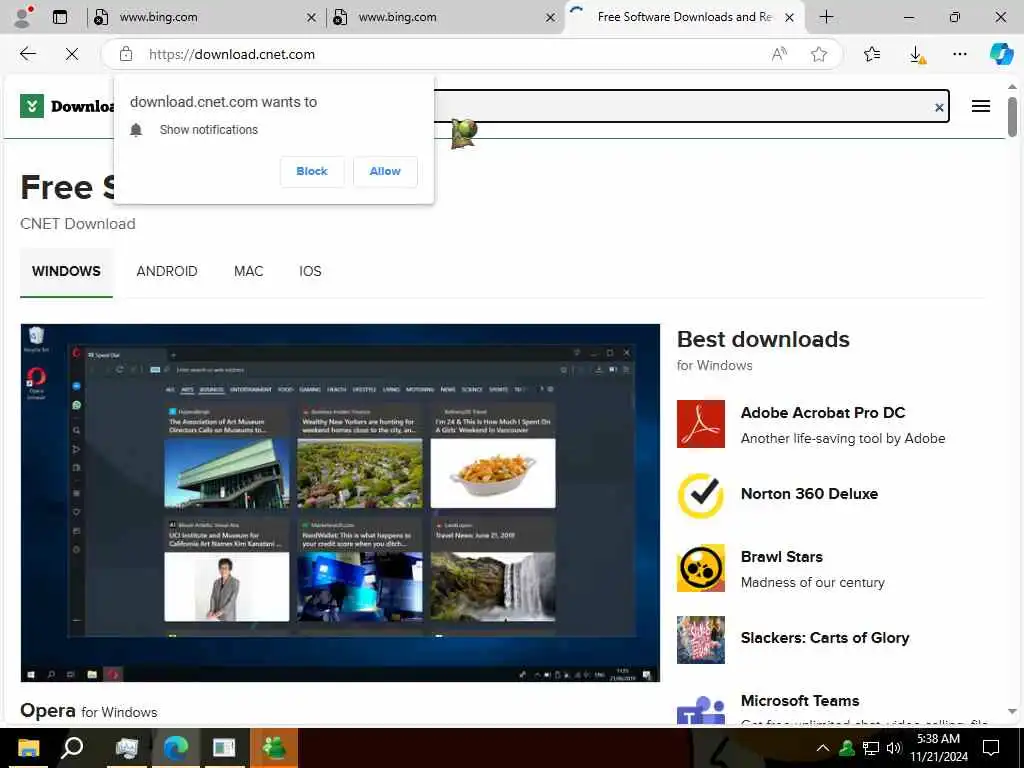Select the WINDOWS platform tab
The width and height of the screenshot is (1024, 768).
66,271
